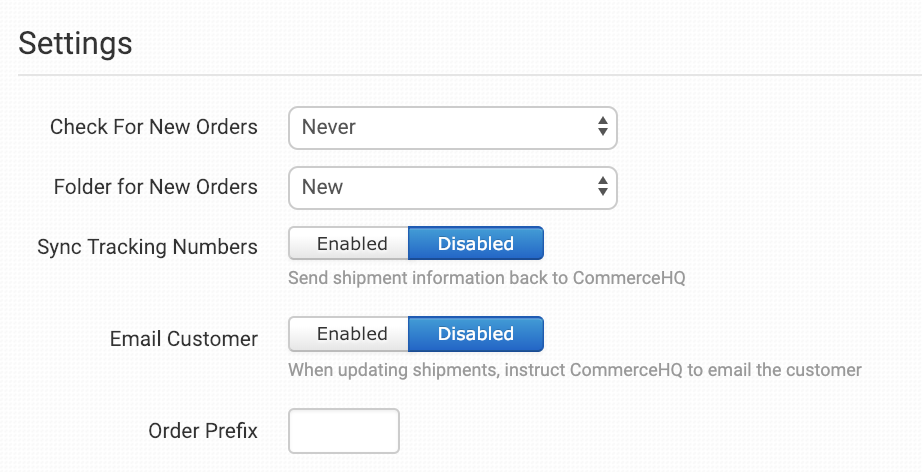Click the stepper arrows on the Never dropdown
Viewport: 922px width, 472px height.
(x=603, y=128)
